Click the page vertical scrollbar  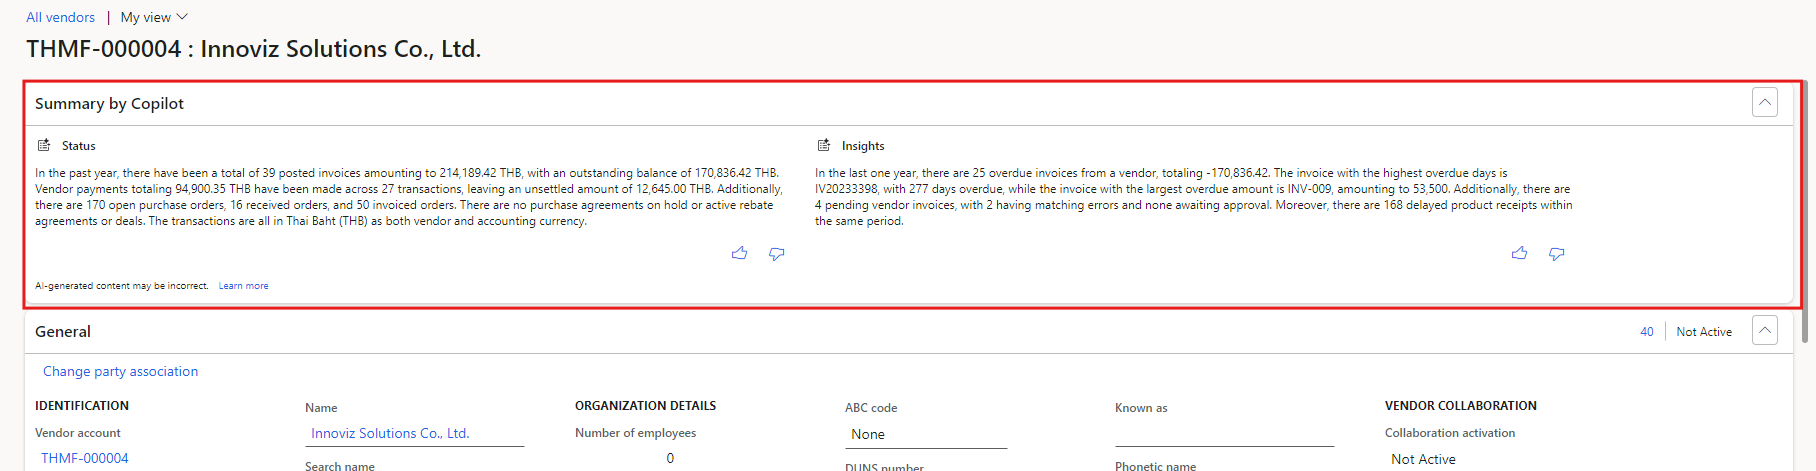(1805, 210)
